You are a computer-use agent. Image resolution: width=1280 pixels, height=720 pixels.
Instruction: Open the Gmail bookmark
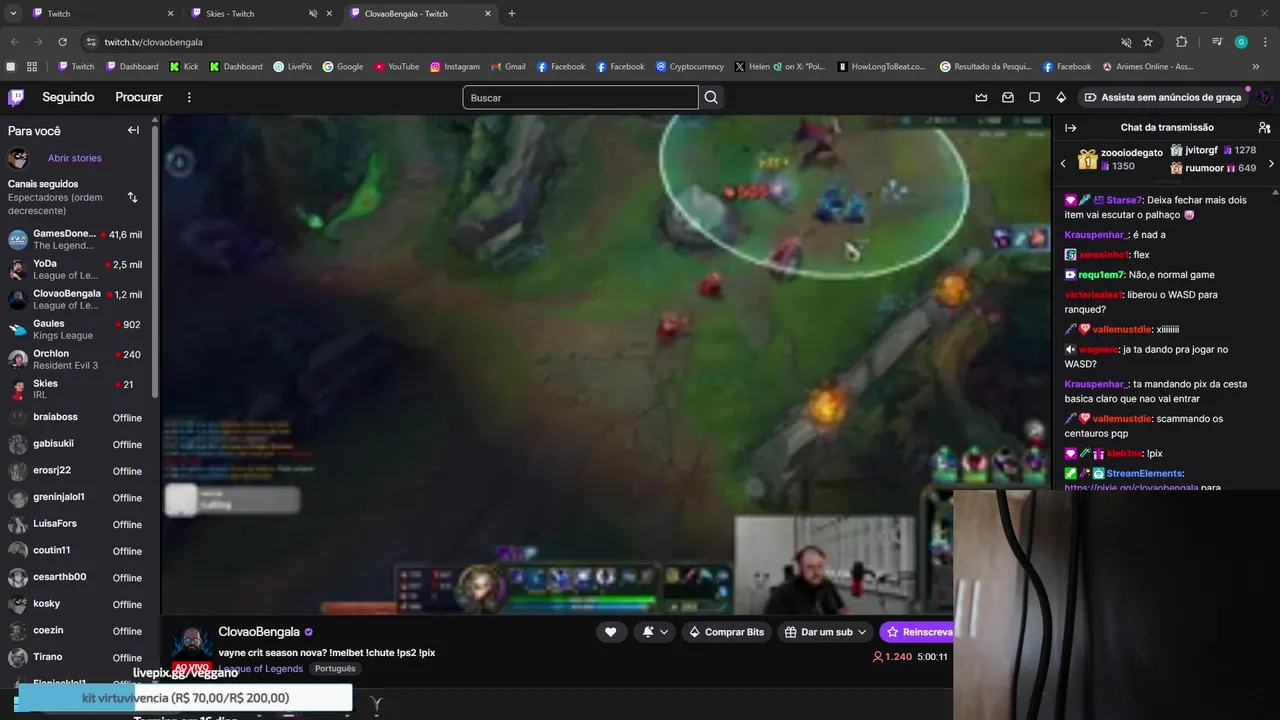508,67
